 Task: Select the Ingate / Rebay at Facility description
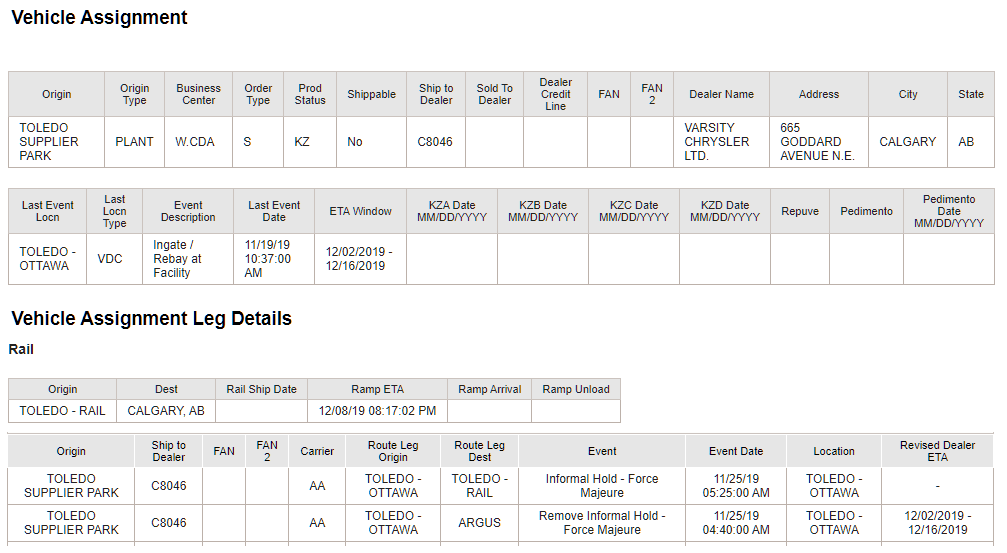pyautogui.click(x=188, y=259)
